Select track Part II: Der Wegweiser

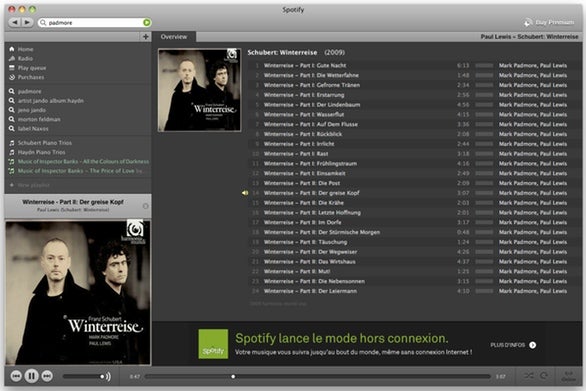click(x=415, y=252)
